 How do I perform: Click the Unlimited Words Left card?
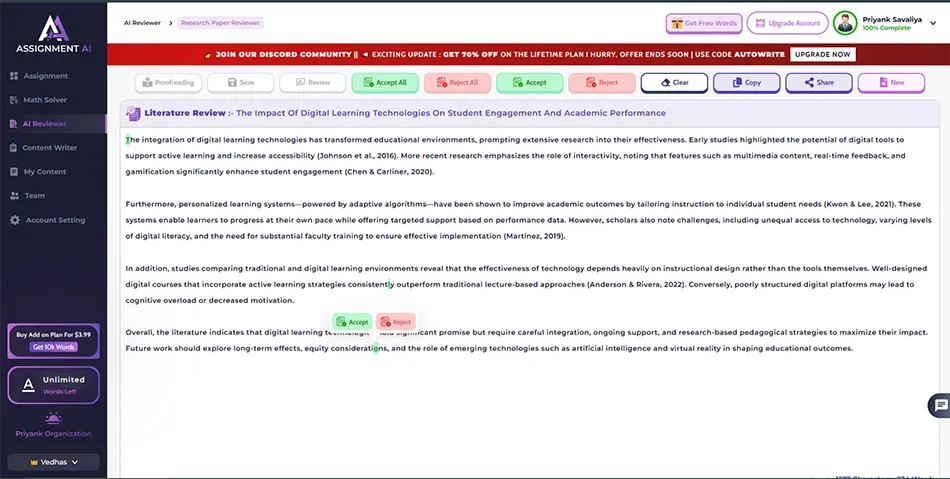click(53, 385)
